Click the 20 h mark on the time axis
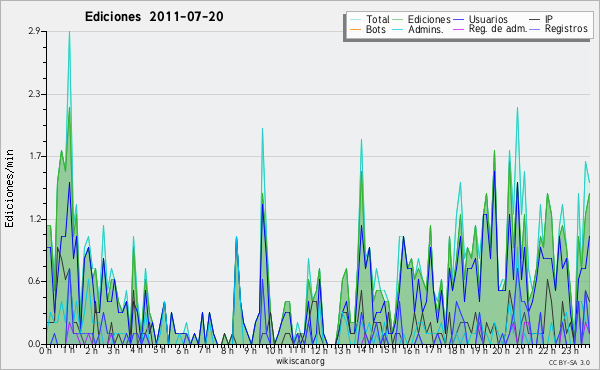 tap(501, 350)
